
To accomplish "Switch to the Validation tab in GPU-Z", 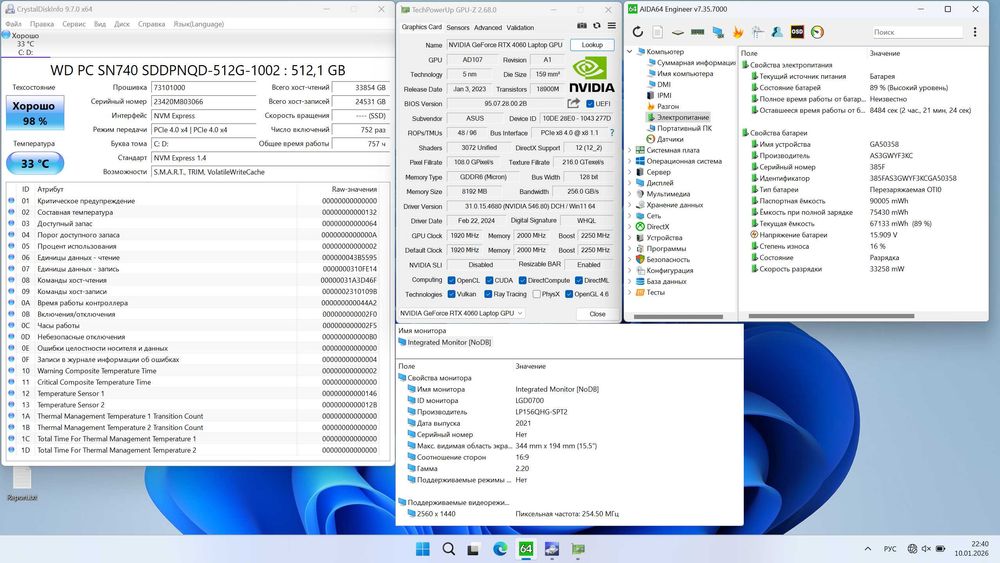I will pyautogui.click(x=520, y=27).
